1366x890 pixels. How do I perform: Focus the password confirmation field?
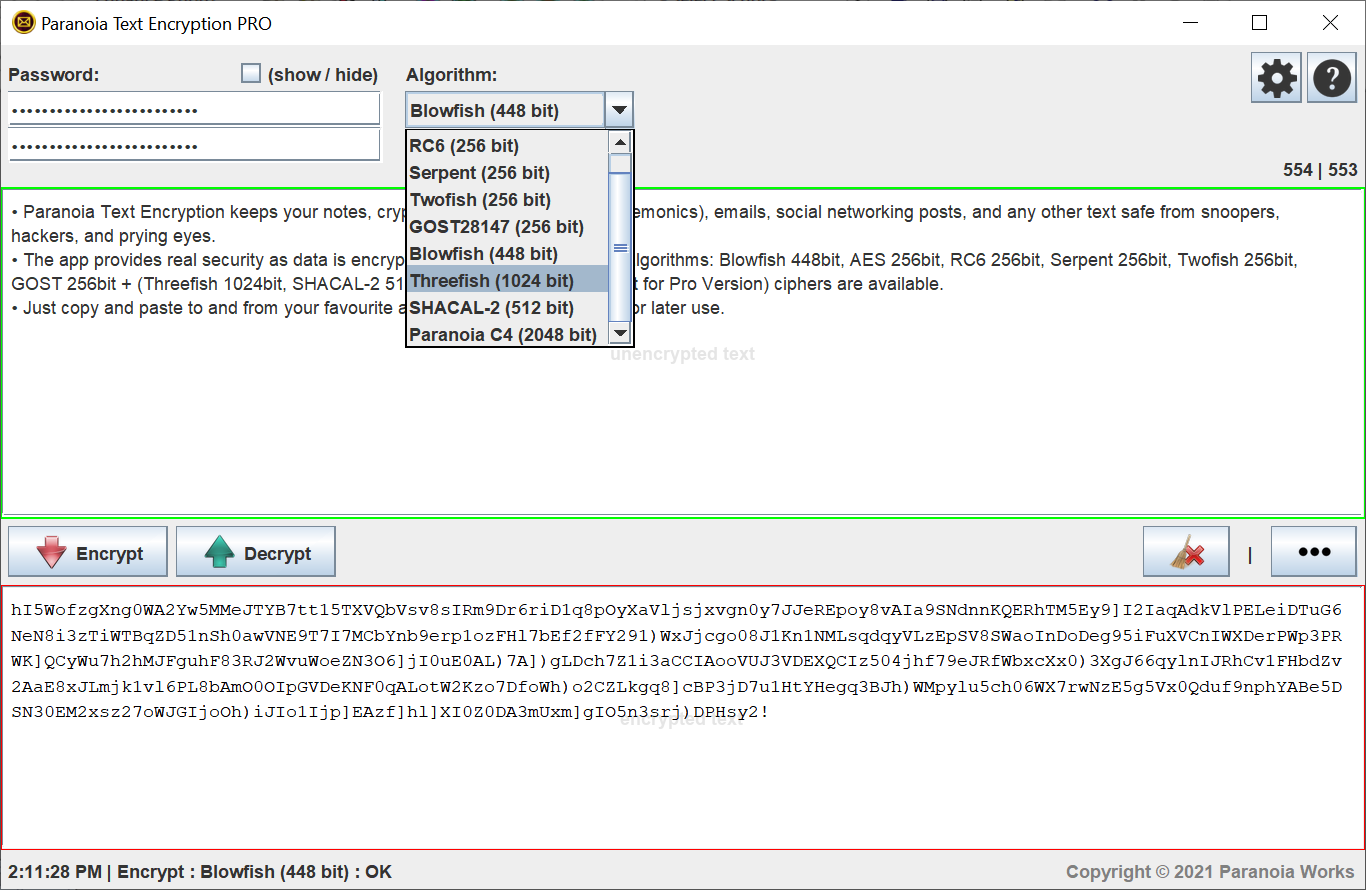click(194, 145)
